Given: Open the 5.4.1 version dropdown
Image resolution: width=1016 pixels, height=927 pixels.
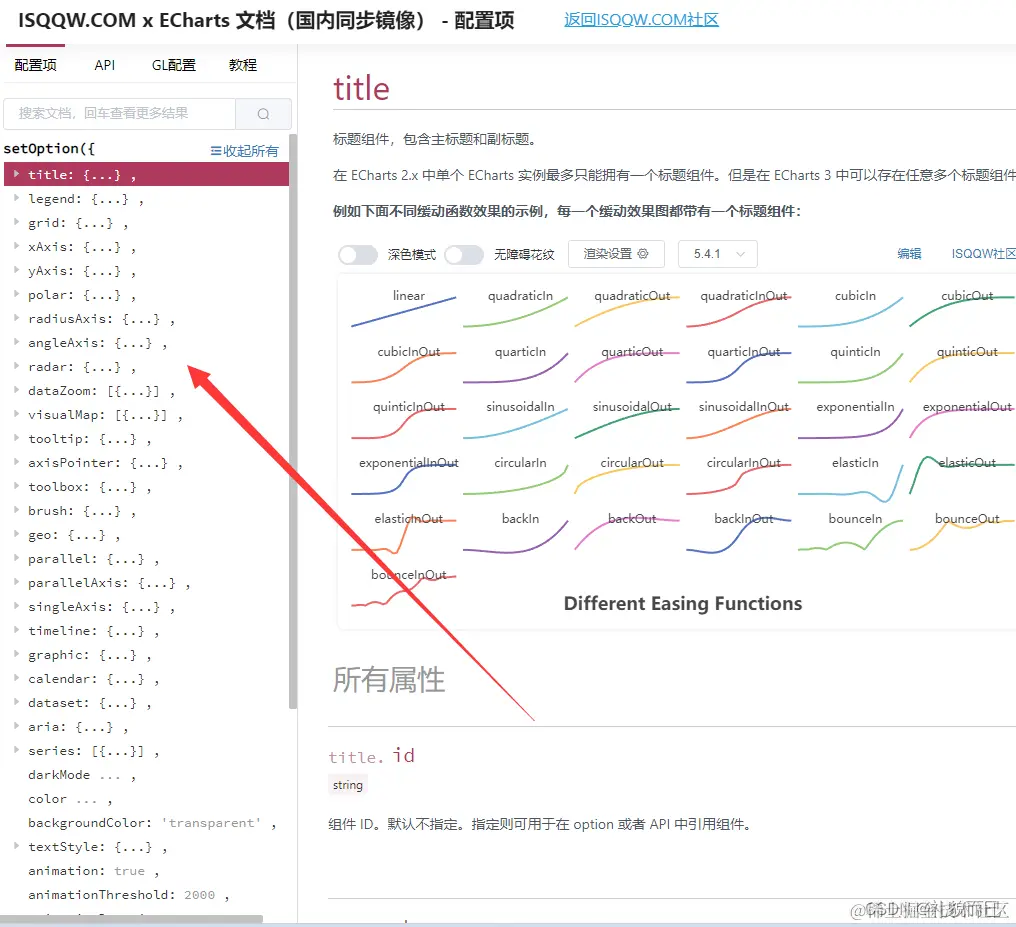Looking at the screenshot, I should tap(716, 254).
